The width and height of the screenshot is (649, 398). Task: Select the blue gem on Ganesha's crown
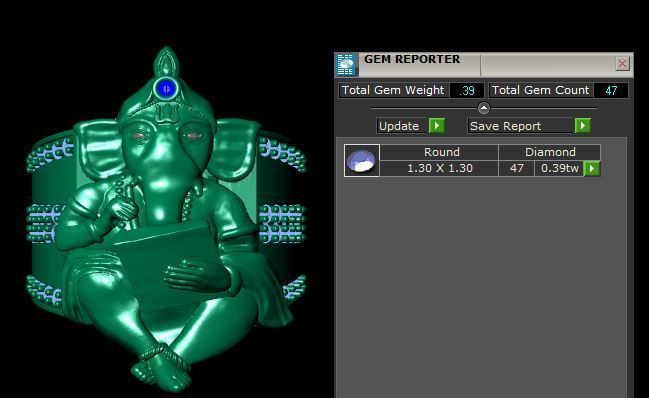pyautogui.click(x=166, y=88)
